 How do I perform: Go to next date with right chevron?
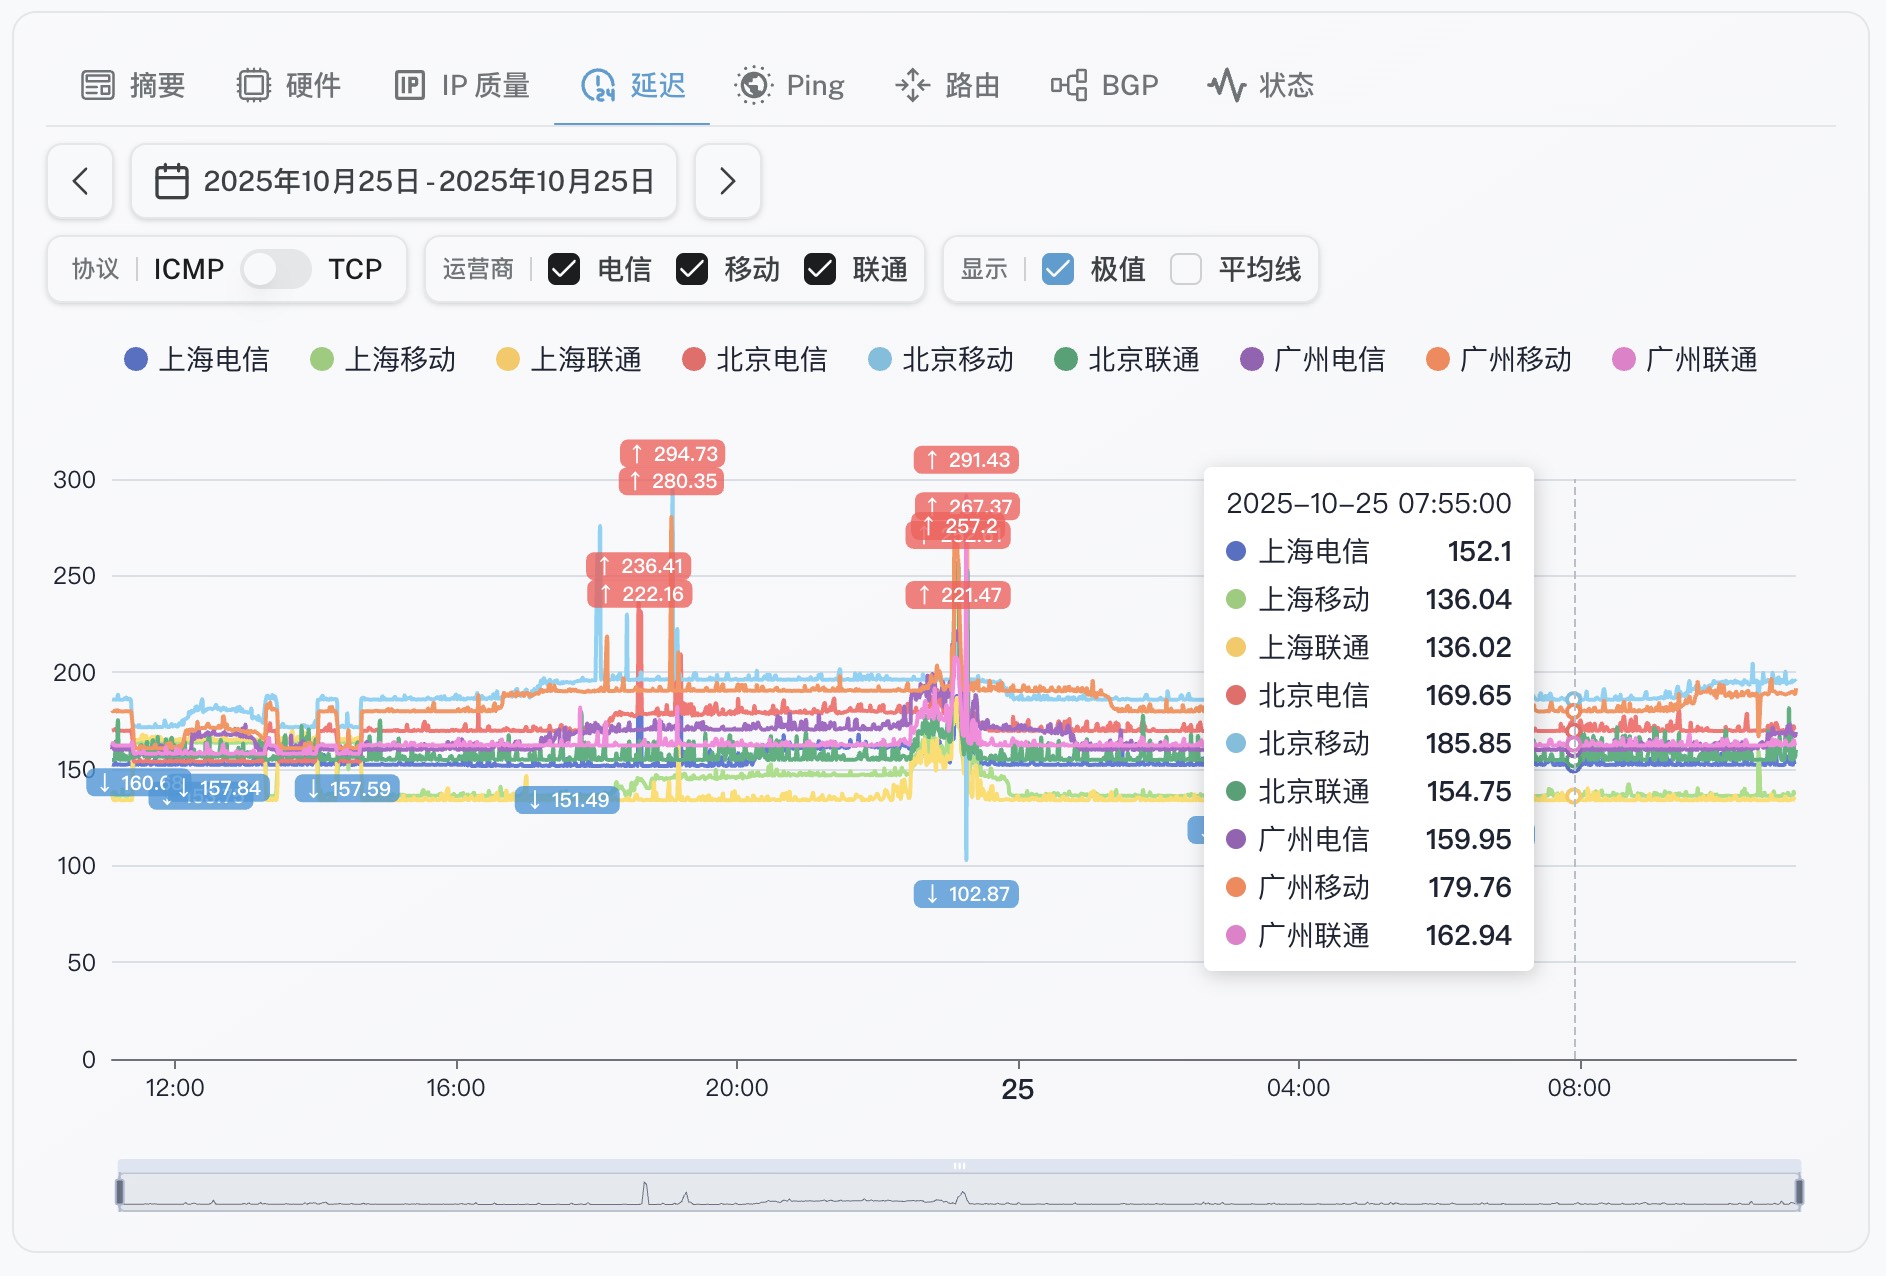coord(727,181)
